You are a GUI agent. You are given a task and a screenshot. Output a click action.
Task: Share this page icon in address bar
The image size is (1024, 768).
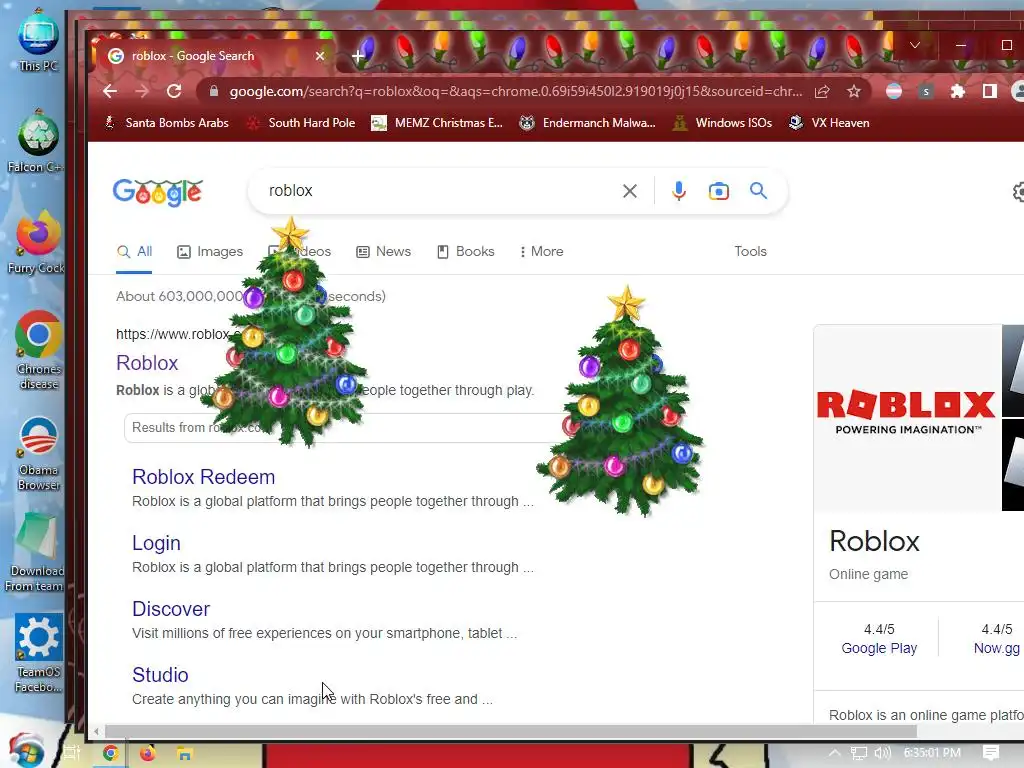tap(822, 91)
